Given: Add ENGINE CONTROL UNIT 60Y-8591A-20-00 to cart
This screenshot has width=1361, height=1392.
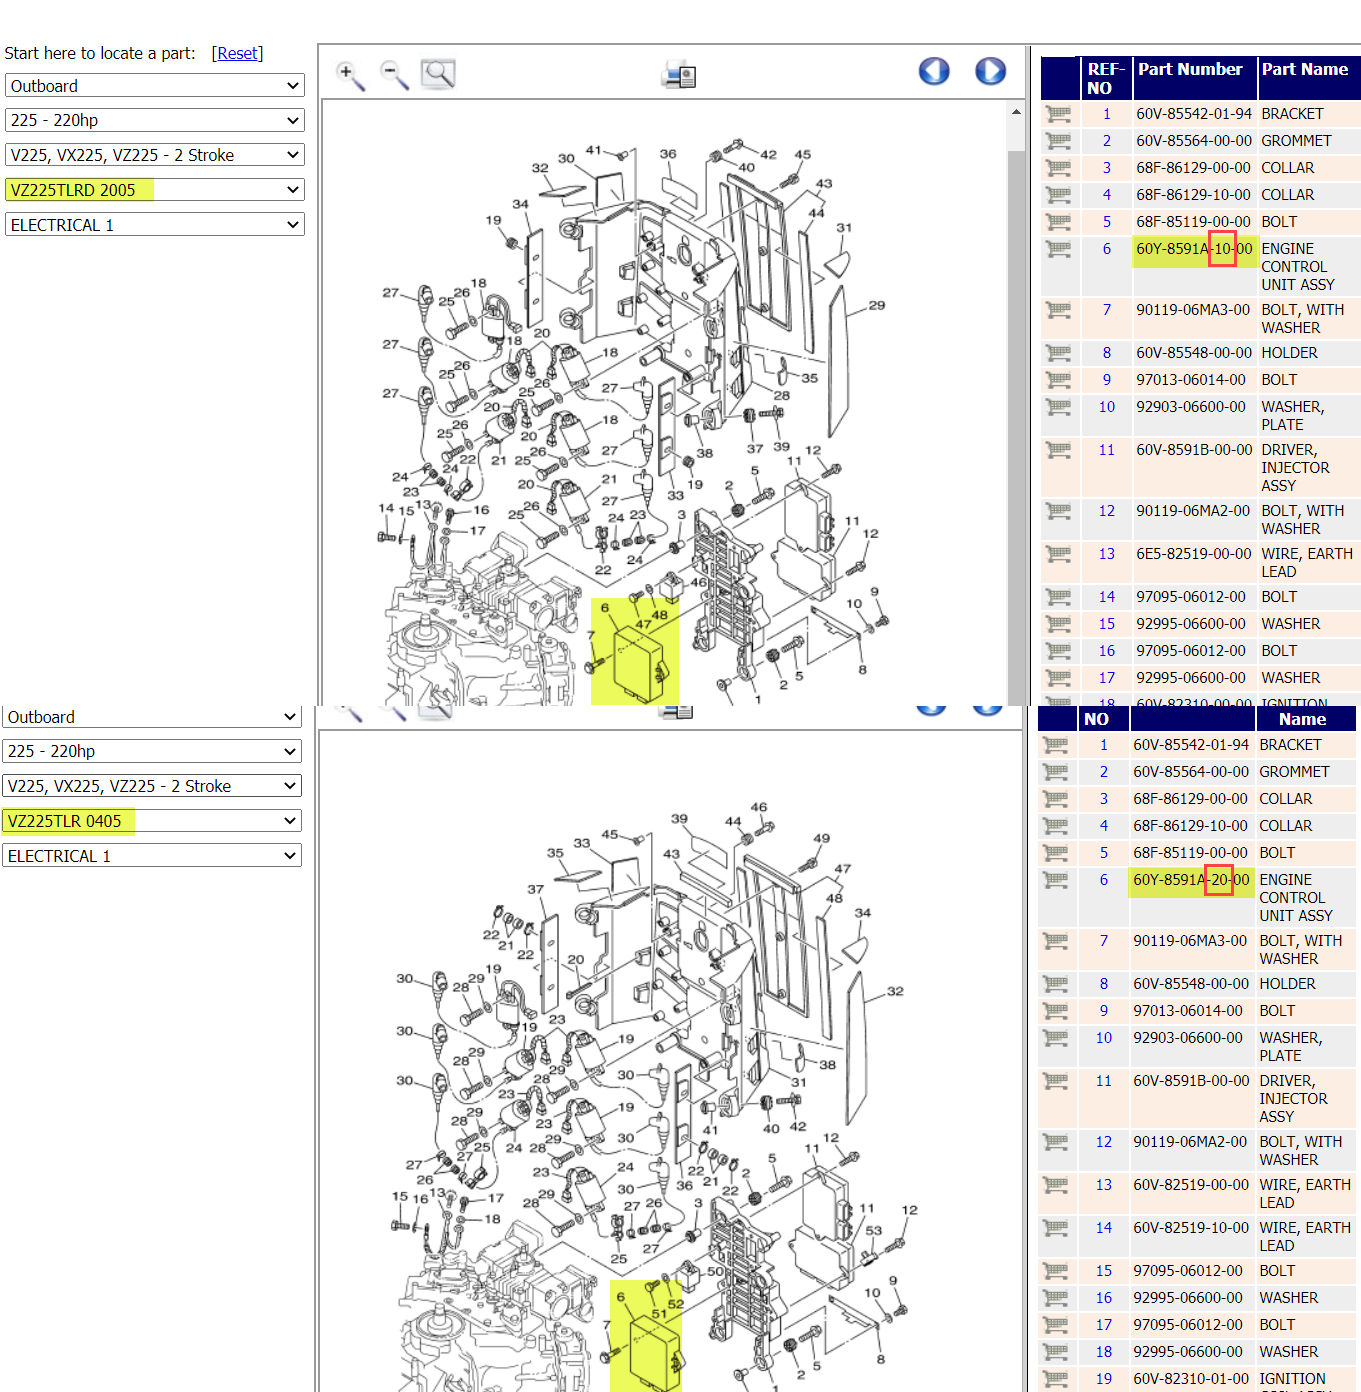Looking at the screenshot, I should pos(1055,880).
